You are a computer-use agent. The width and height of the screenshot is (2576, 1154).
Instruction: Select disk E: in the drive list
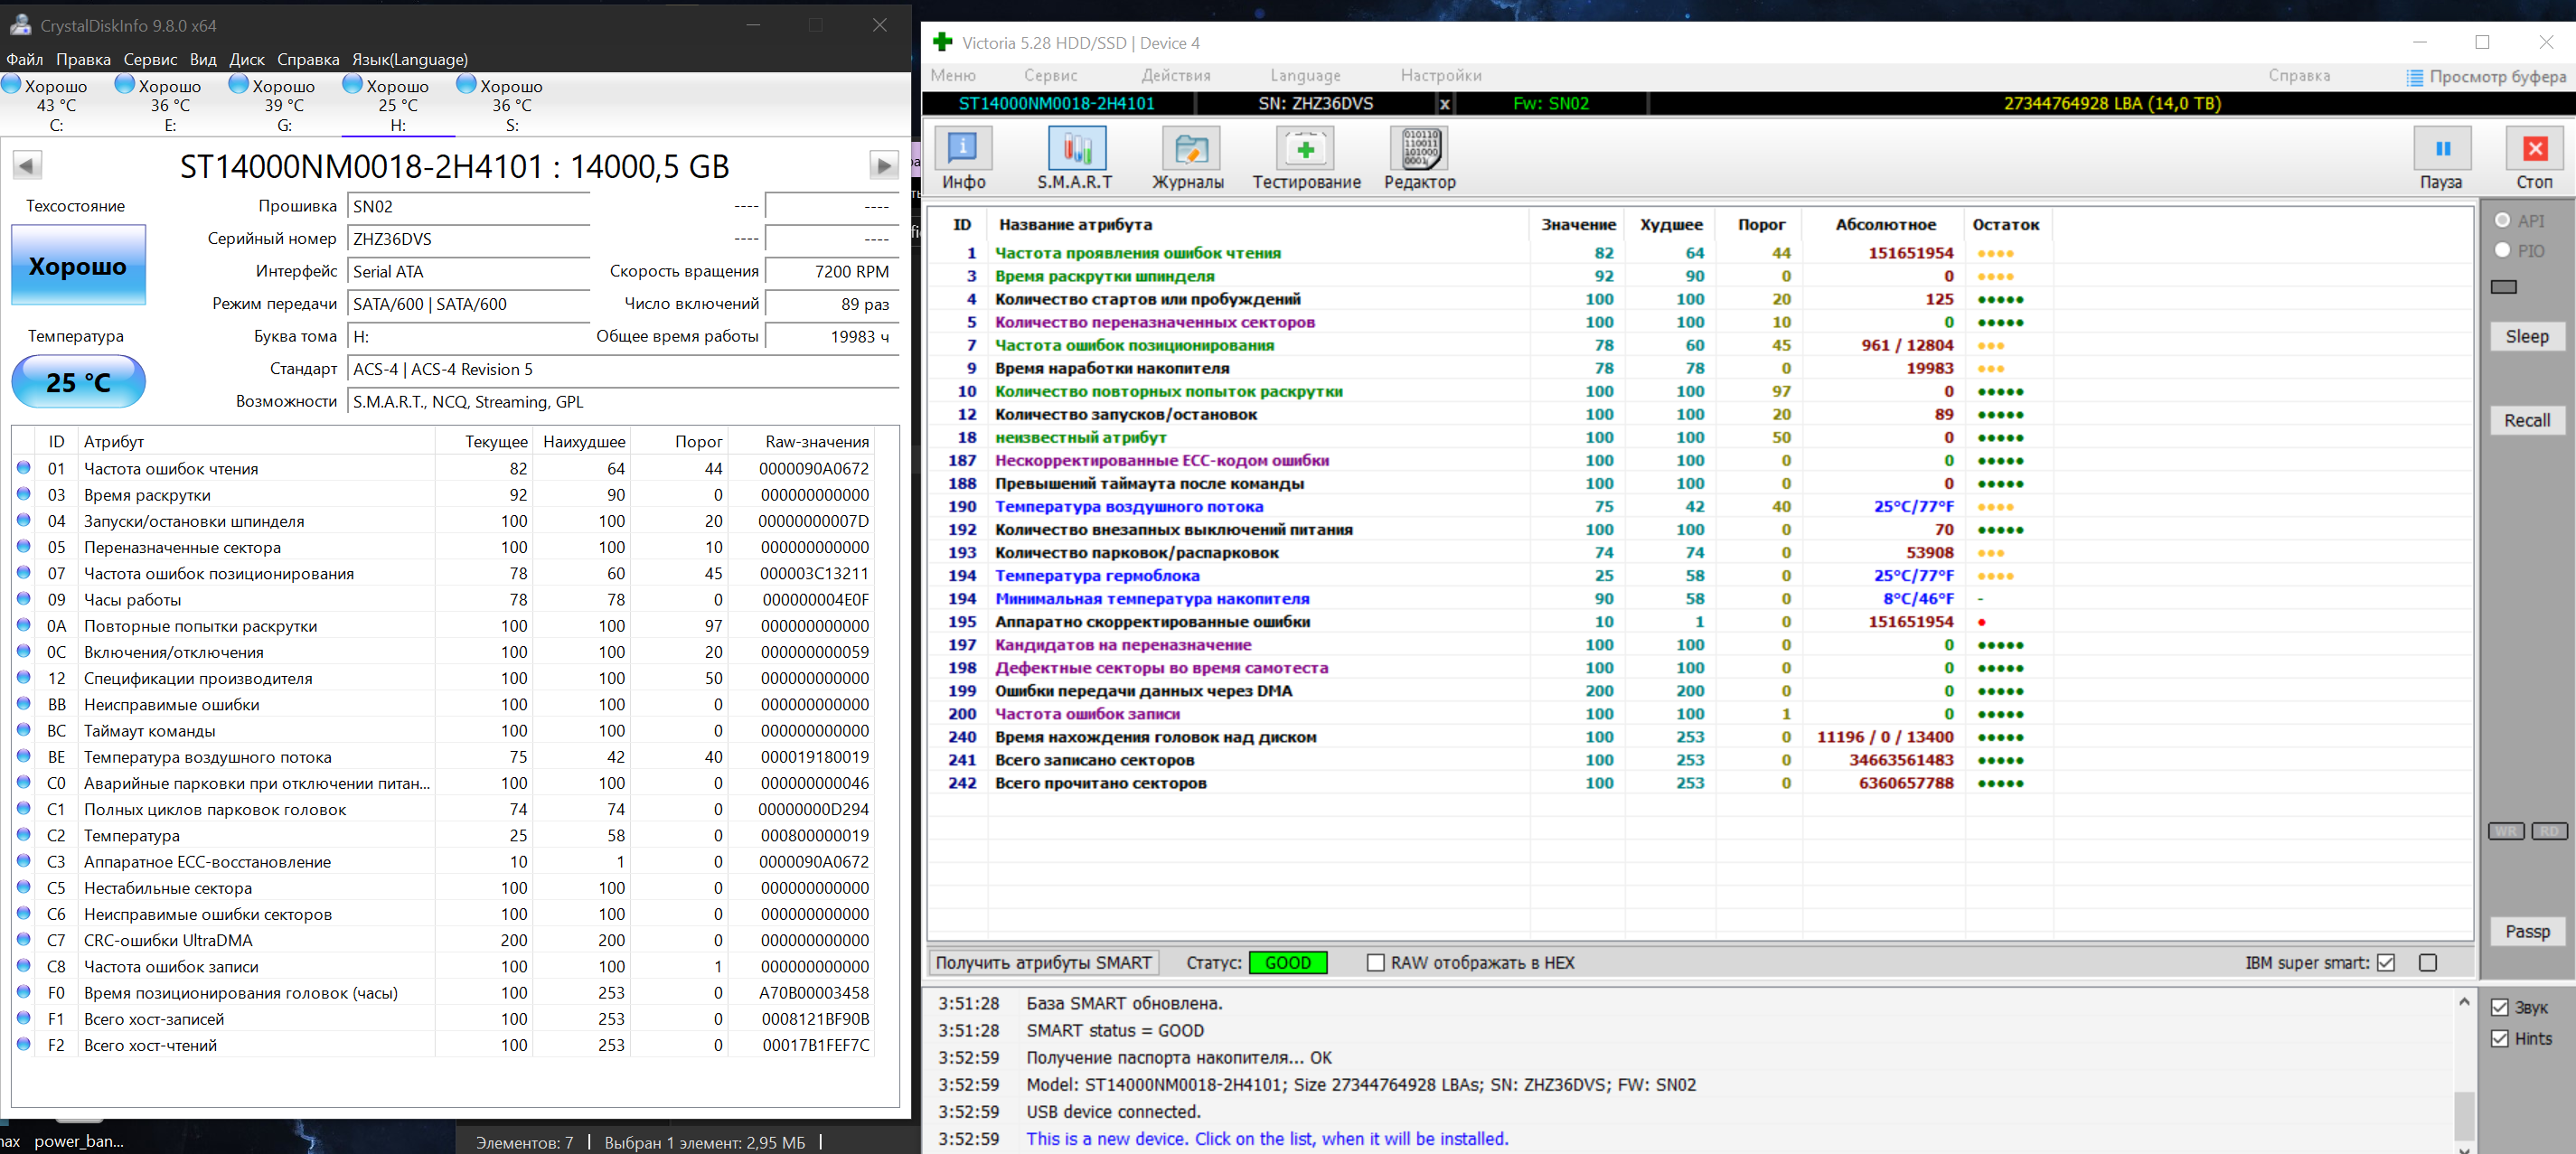pyautogui.click(x=170, y=104)
